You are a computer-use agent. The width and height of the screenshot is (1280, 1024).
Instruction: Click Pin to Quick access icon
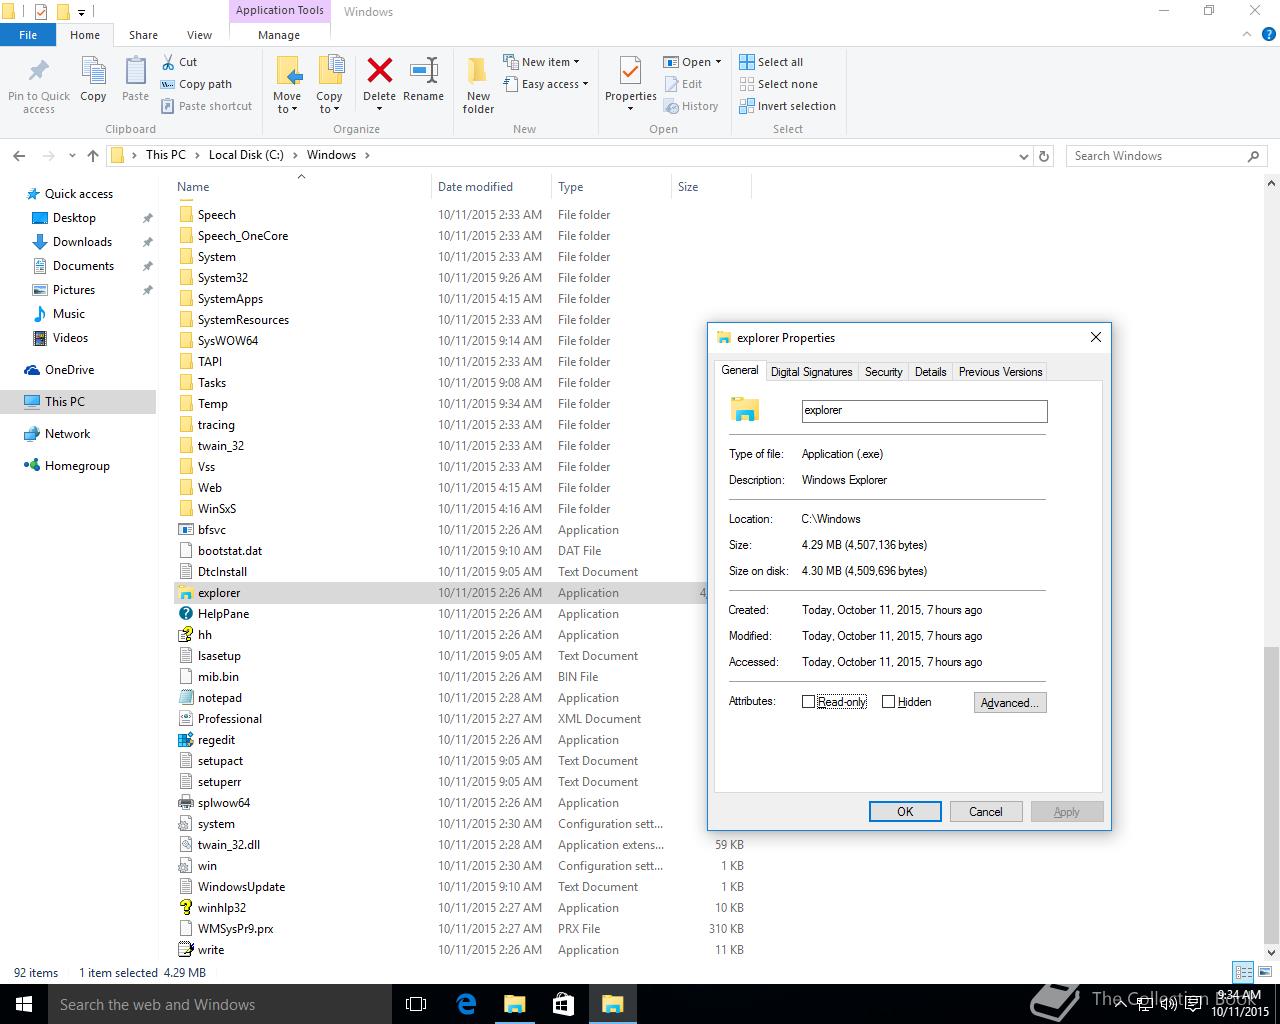point(39,72)
